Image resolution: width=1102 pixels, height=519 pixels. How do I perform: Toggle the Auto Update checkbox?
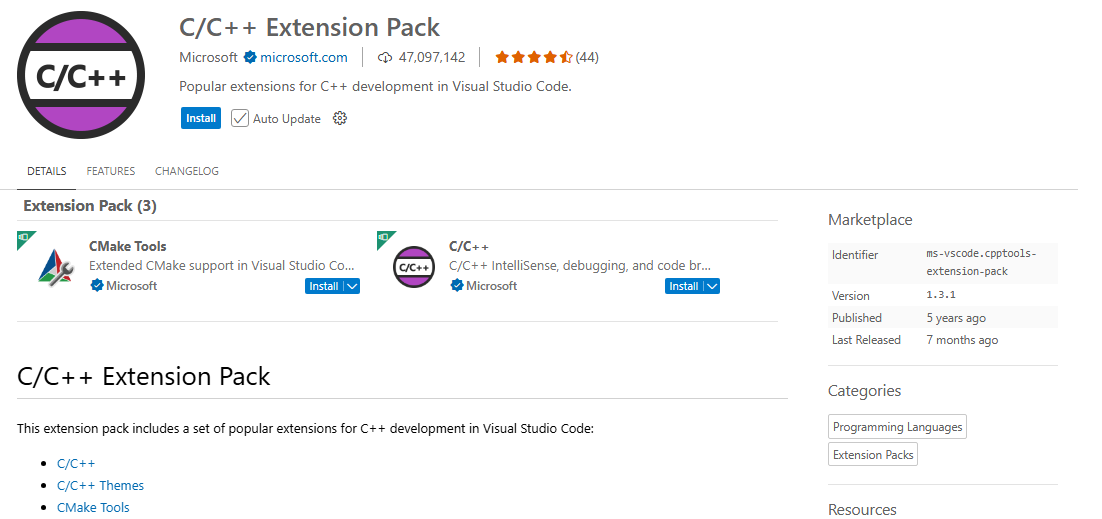click(x=240, y=118)
